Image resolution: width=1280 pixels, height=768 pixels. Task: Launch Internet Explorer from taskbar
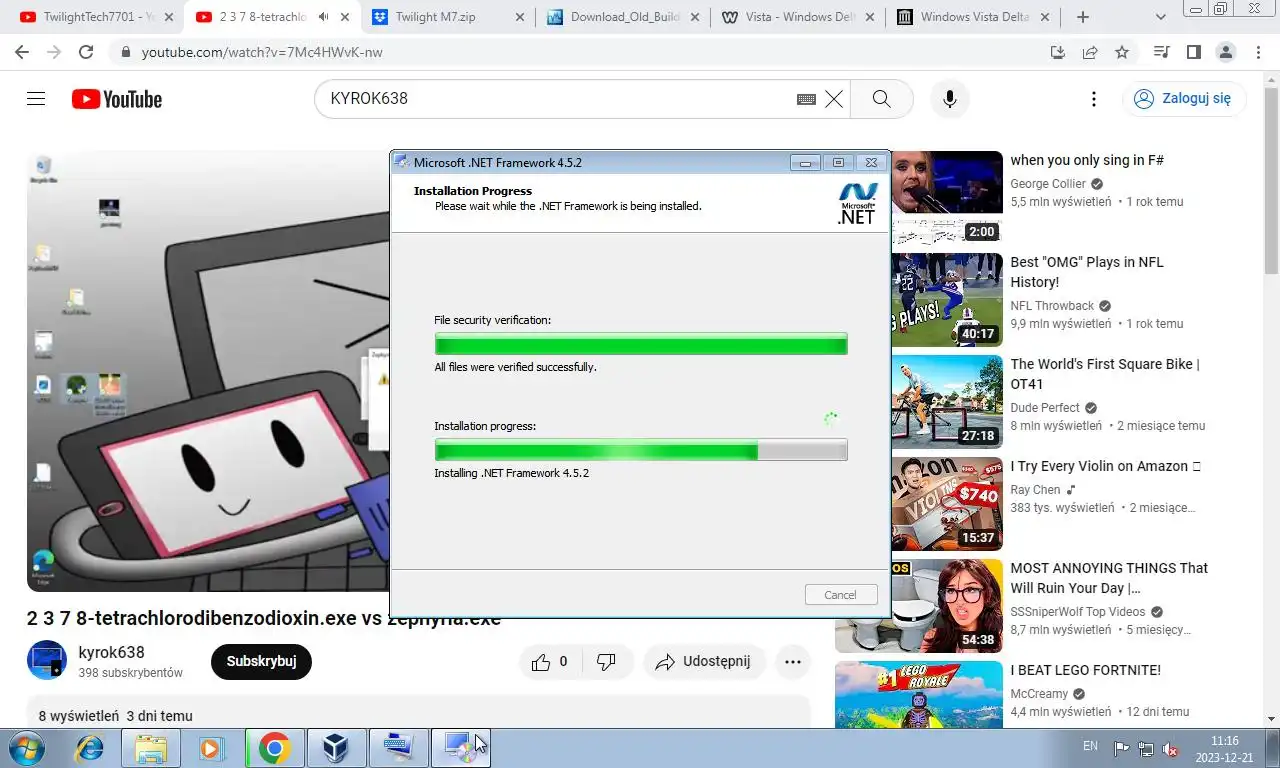click(89, 747)
